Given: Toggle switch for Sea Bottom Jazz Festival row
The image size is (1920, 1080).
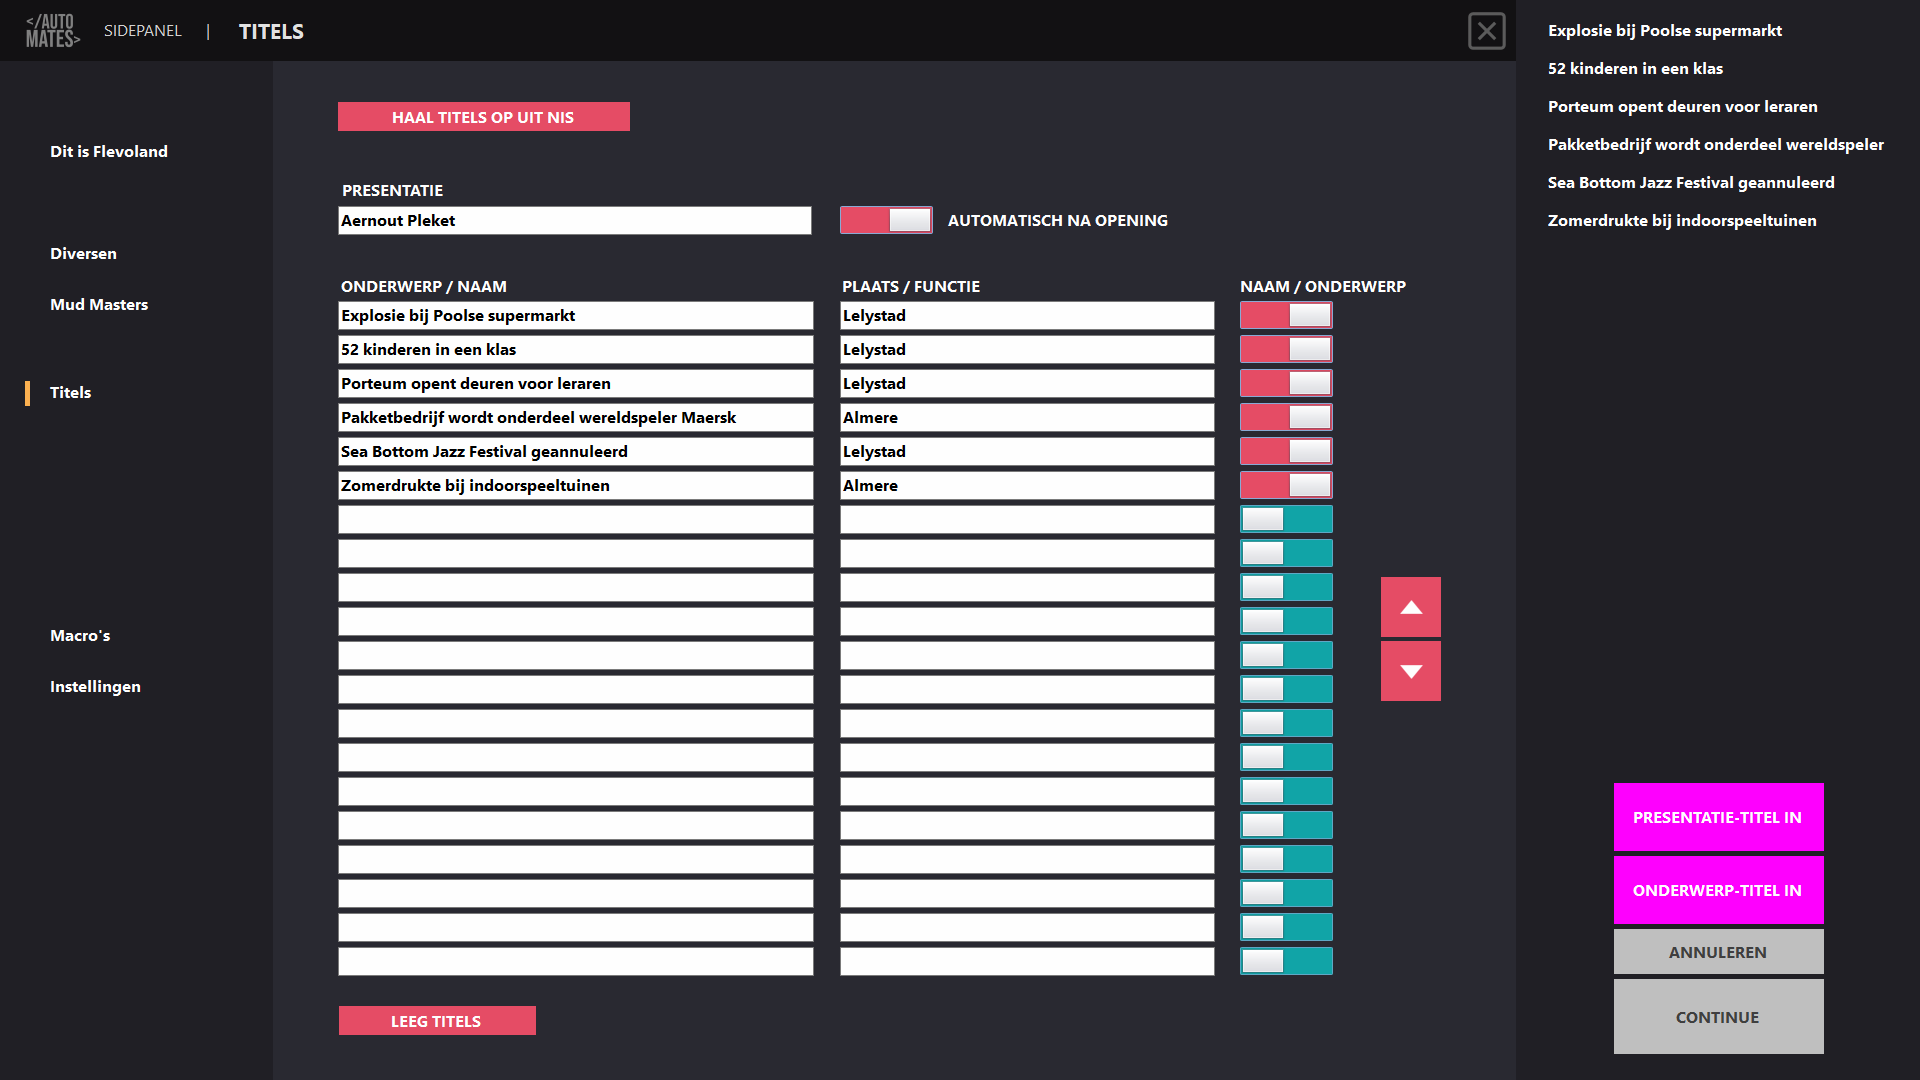Looking at the screenshot, I should [1286, 451].
